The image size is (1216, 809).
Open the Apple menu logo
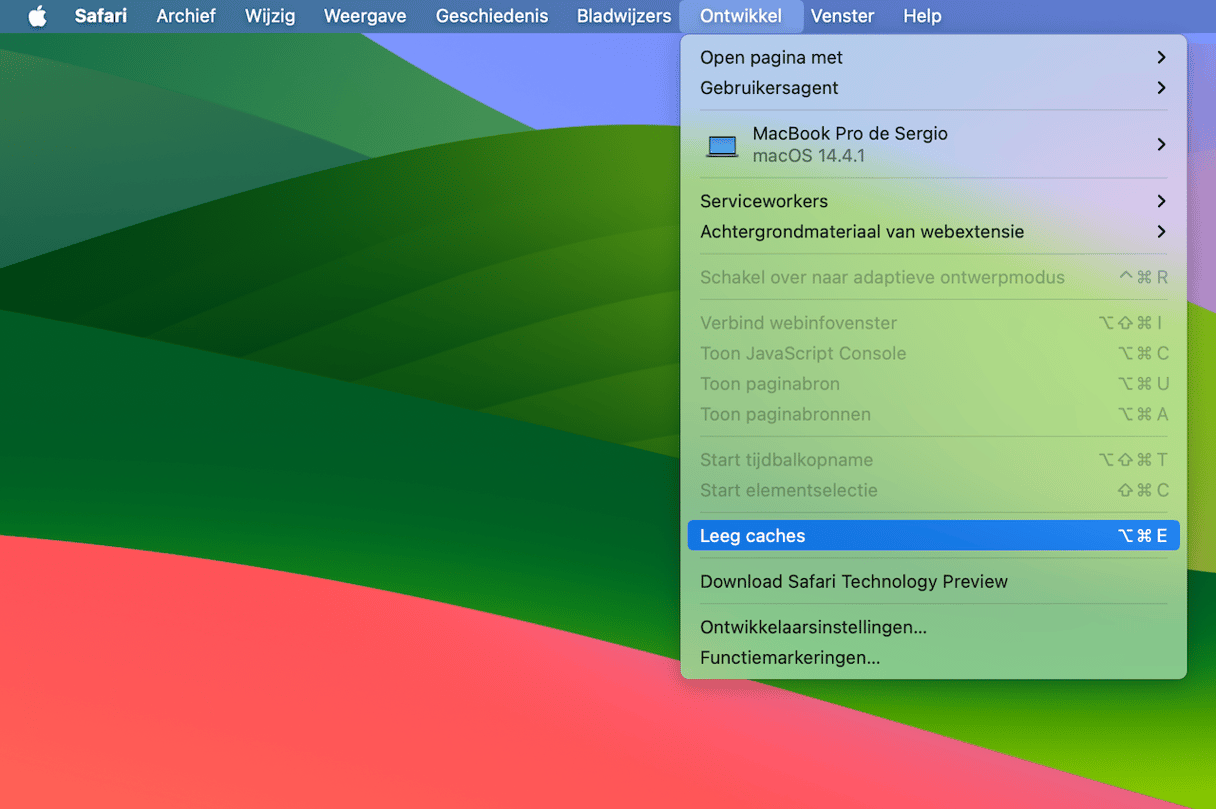(37, 16)
